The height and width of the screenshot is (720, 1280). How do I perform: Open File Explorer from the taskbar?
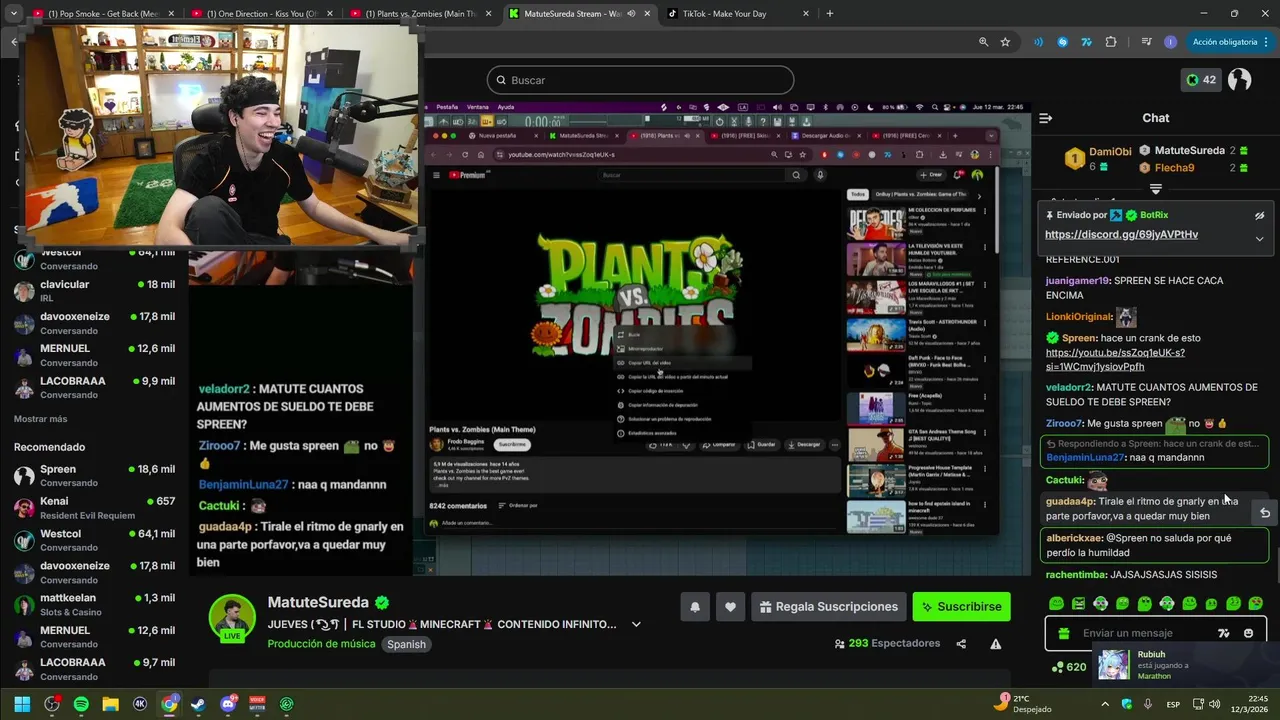(x=110, y=704)
